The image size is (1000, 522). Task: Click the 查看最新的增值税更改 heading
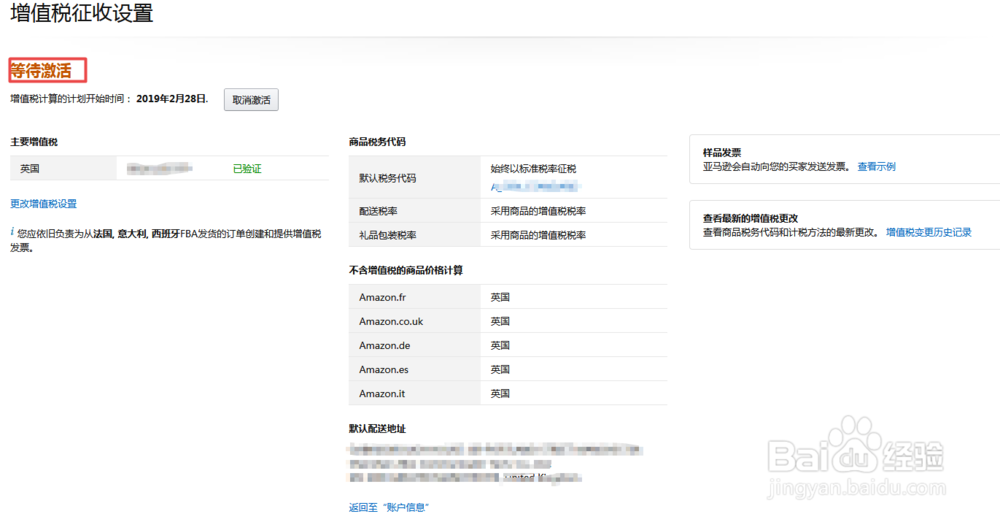[x=751, y=218]
